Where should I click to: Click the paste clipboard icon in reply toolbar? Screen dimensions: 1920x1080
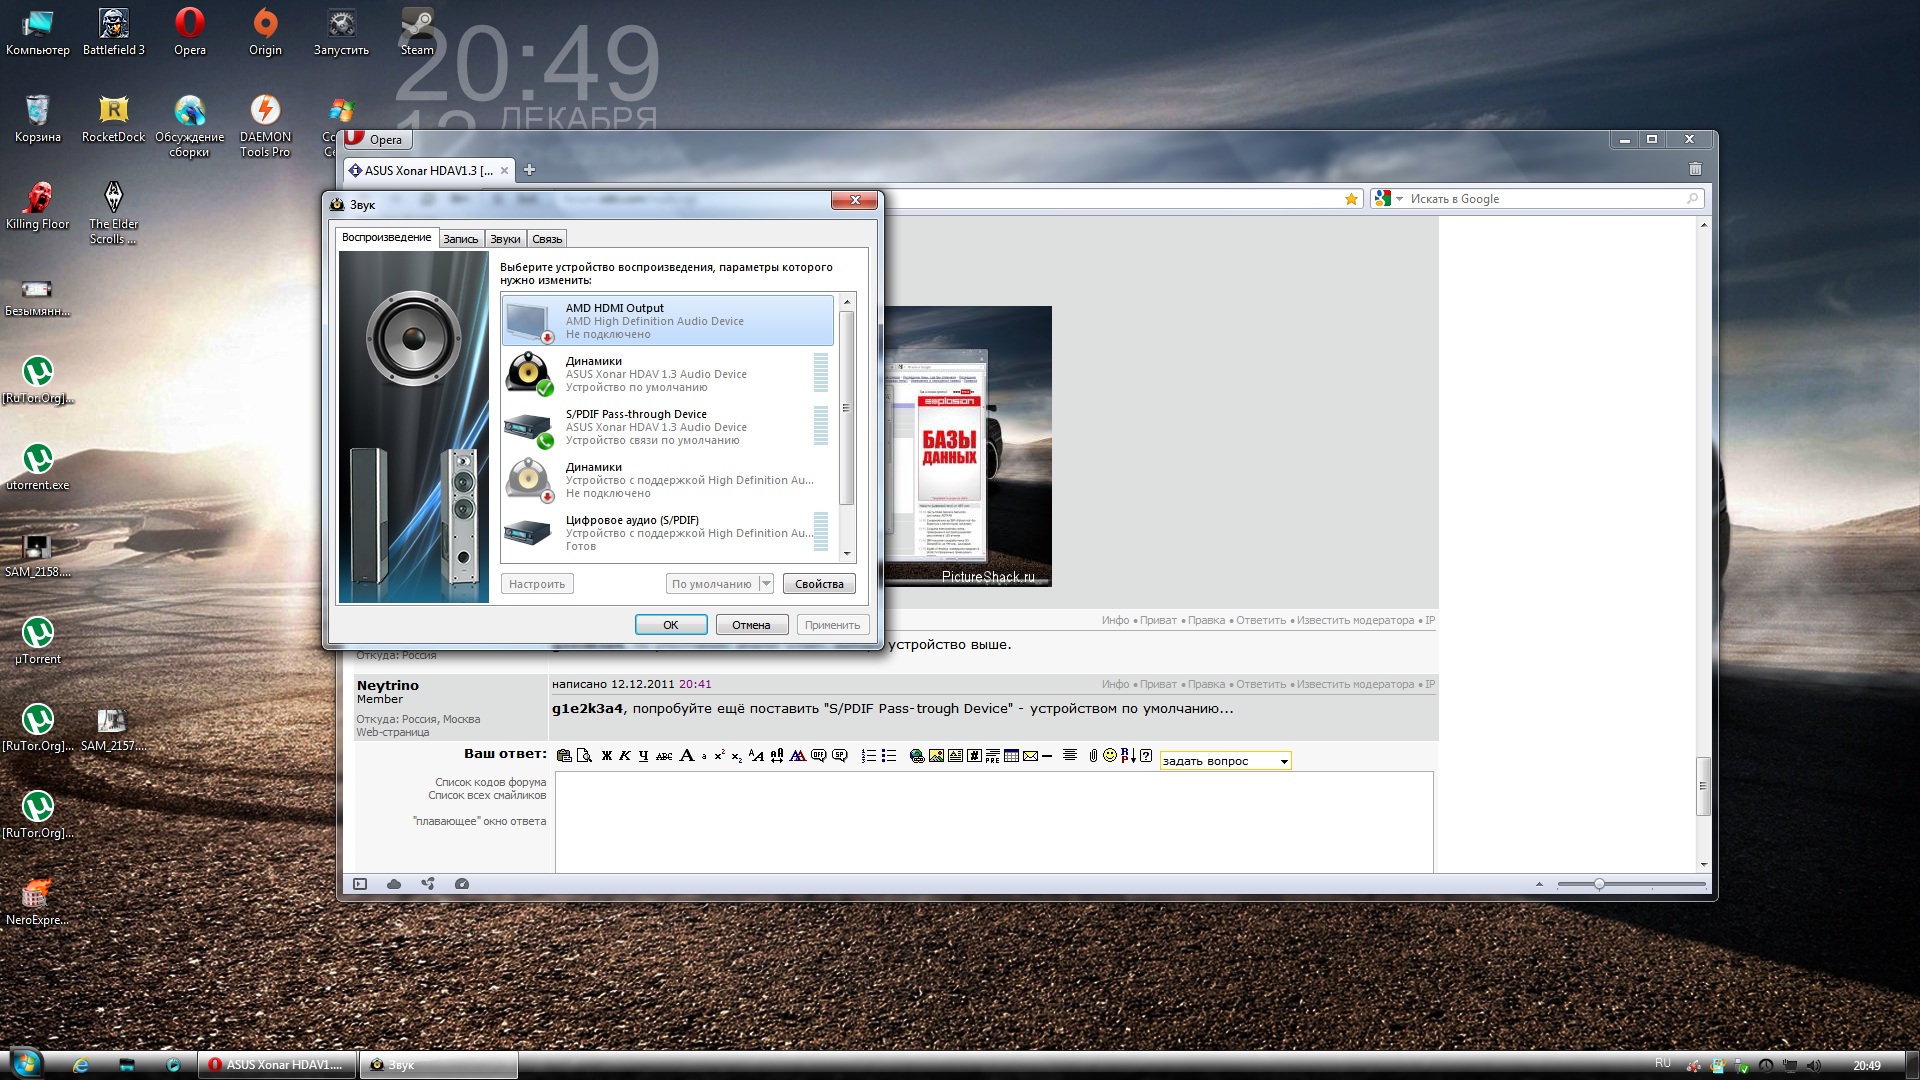(564, 756)
